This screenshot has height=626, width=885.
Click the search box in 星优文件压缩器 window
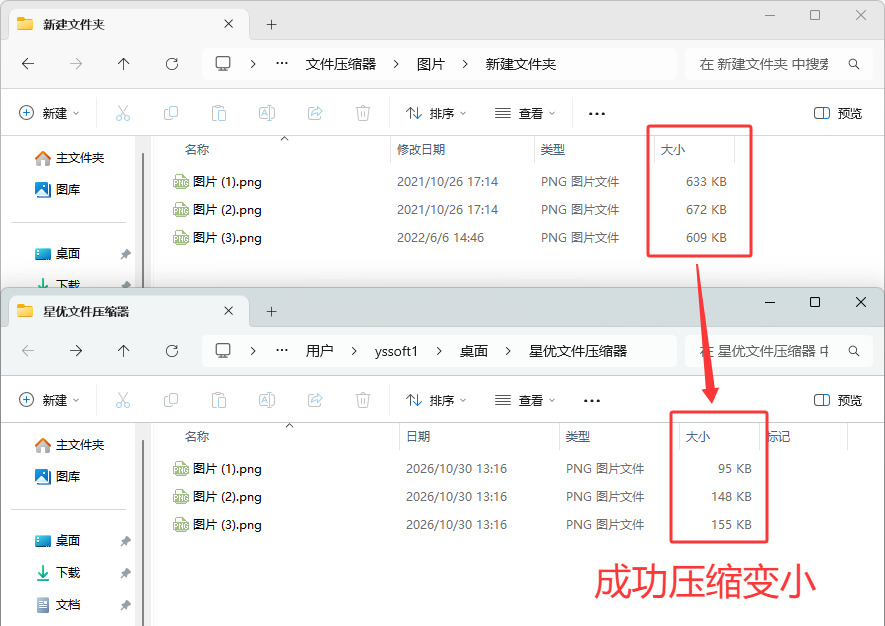tap(779, 351)
